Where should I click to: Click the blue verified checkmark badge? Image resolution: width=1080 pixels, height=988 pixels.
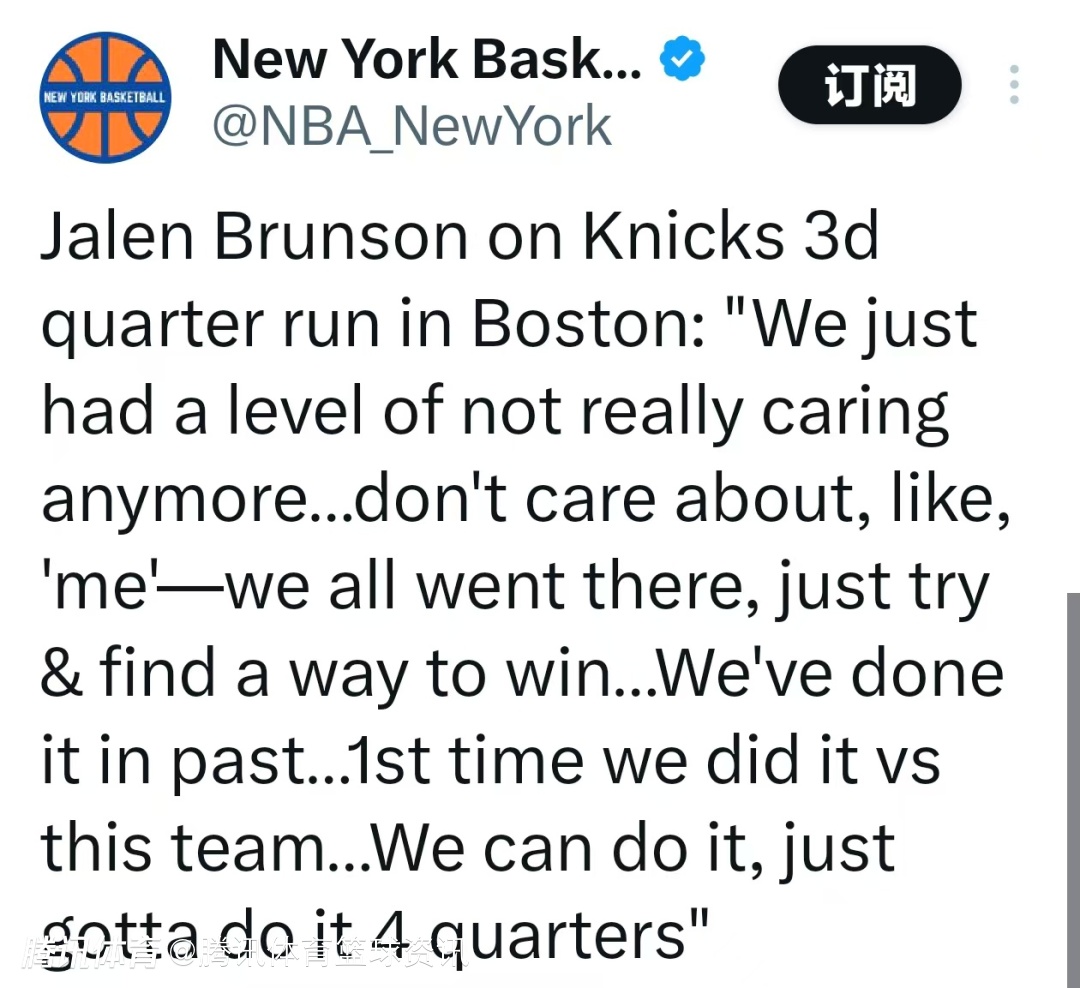(x=683, y=62)
